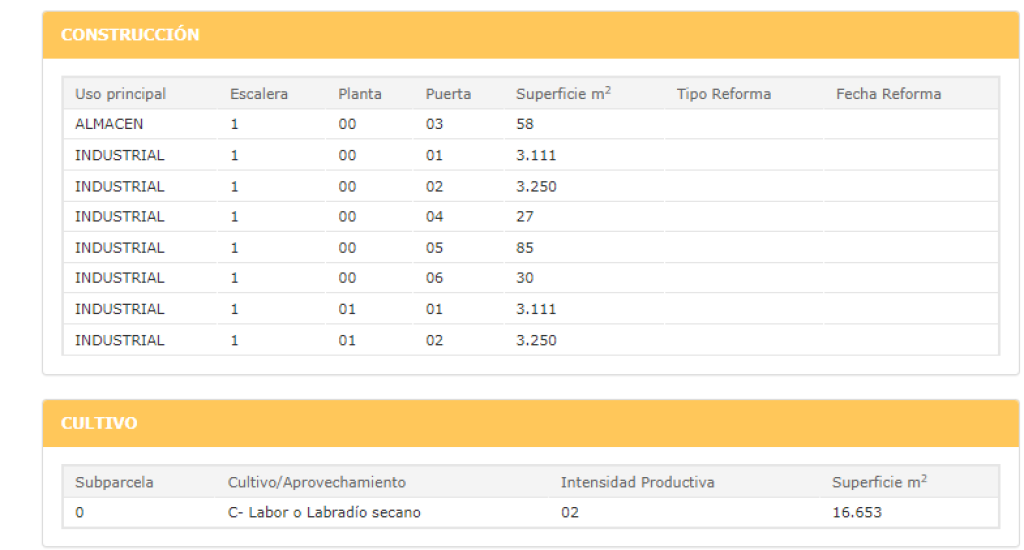Click the INDUSTRIAL row with puerta 04

click(x=530, y=217)
